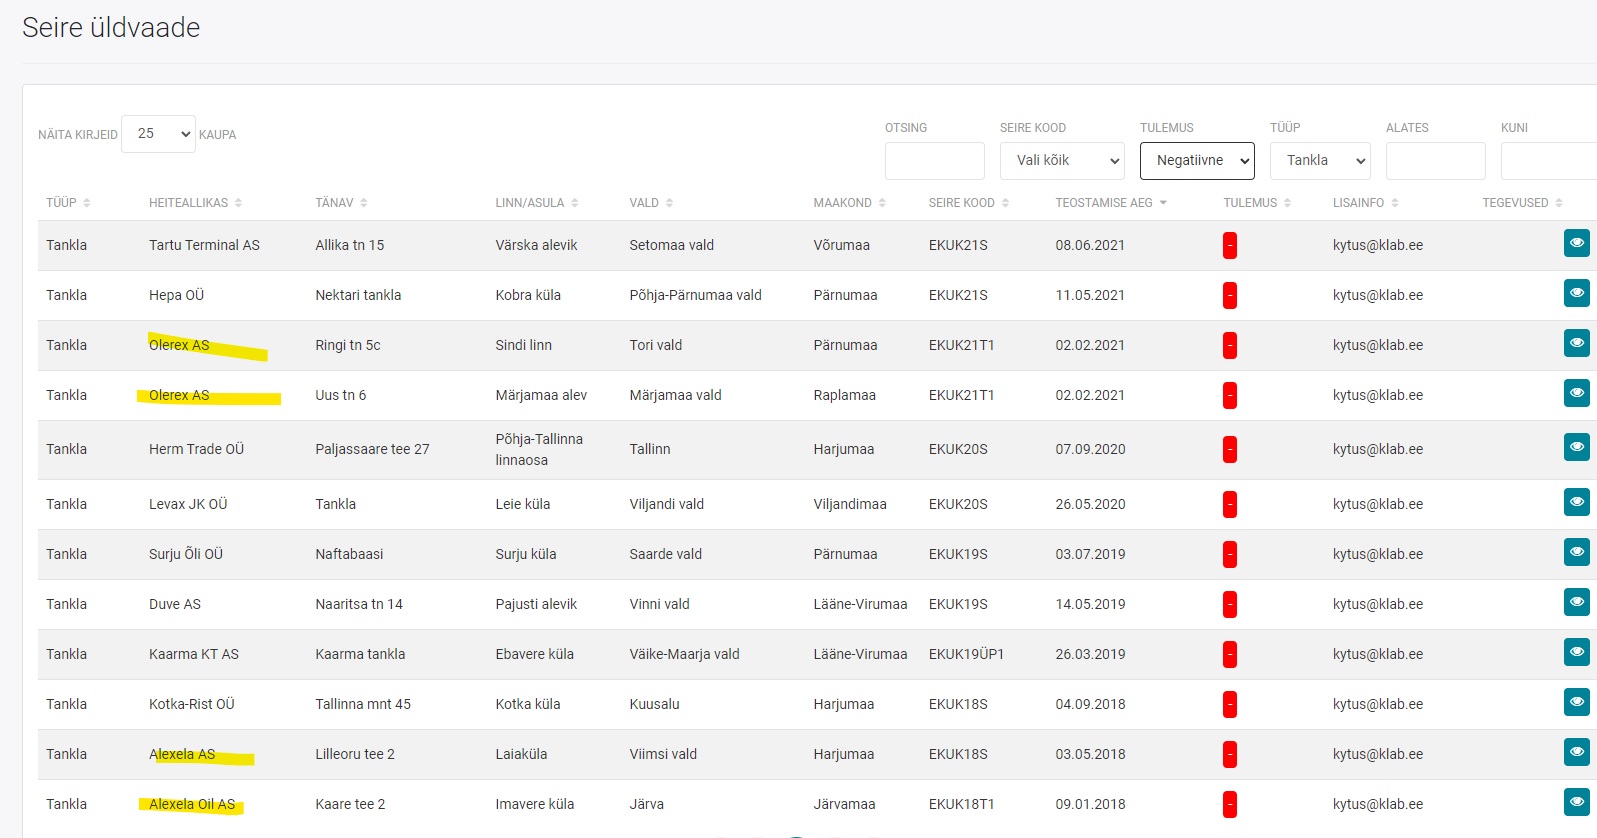Click into the Otsing search field

click(x=935, y=160)
